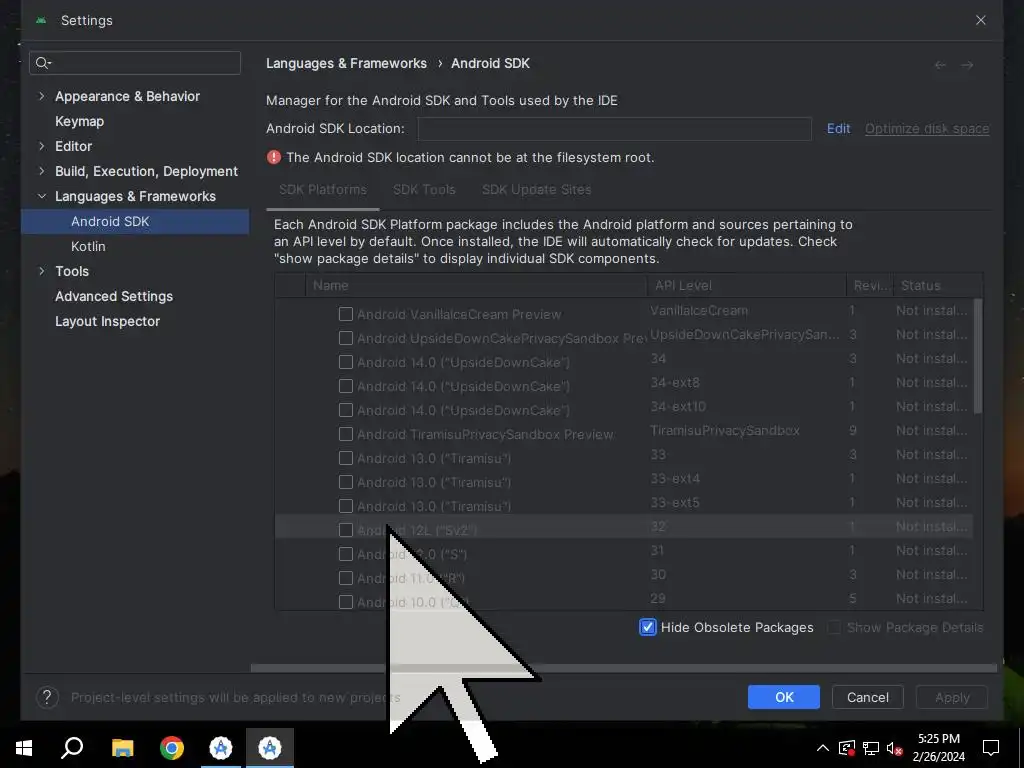The width and height of the screenshot is (1024, 768).
Task: Check Android 14.0 API 34 checkbox
Action: (346, 362)
